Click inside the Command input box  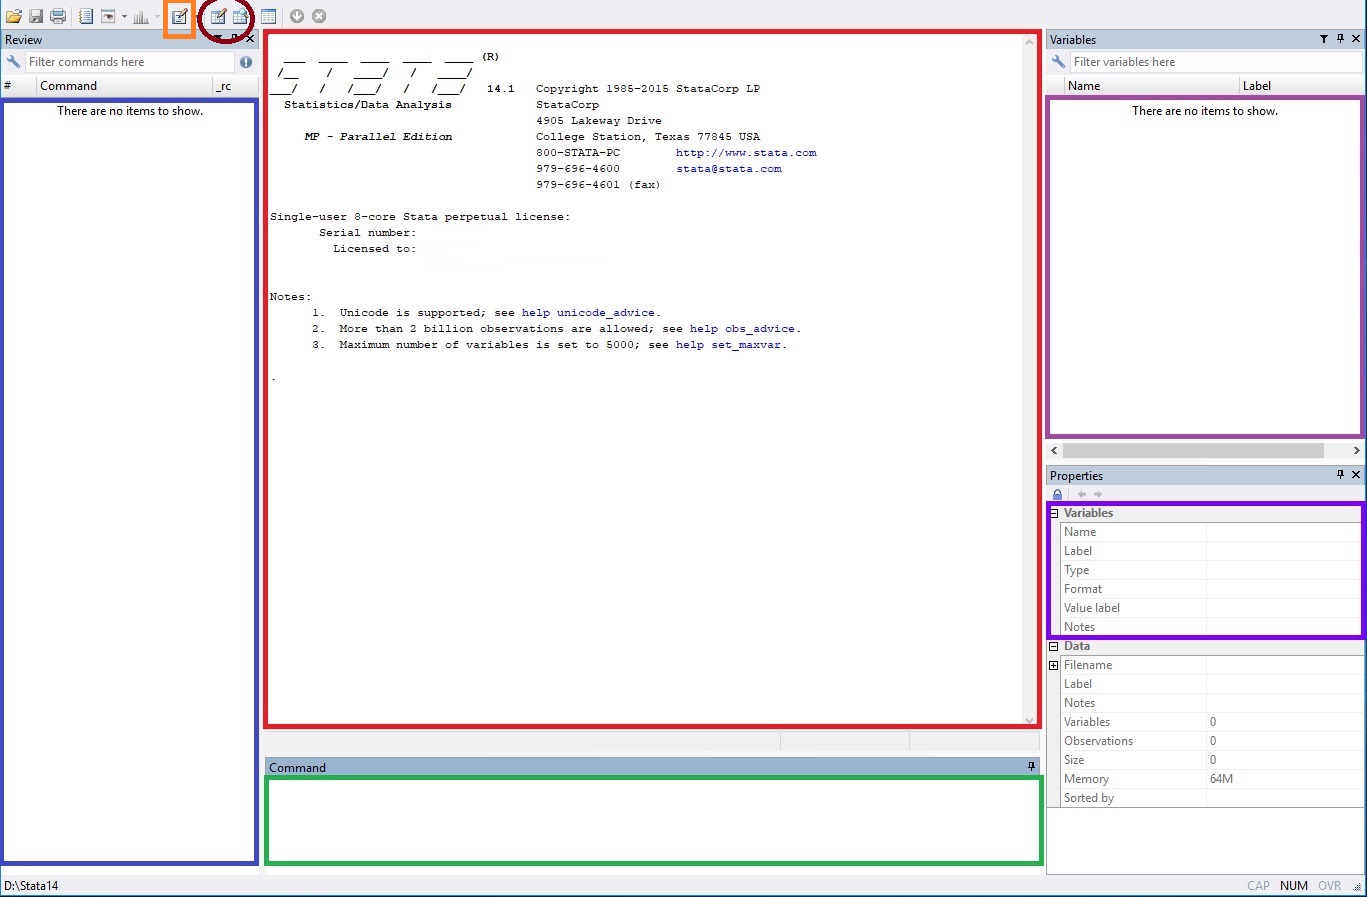pos(653,821)
